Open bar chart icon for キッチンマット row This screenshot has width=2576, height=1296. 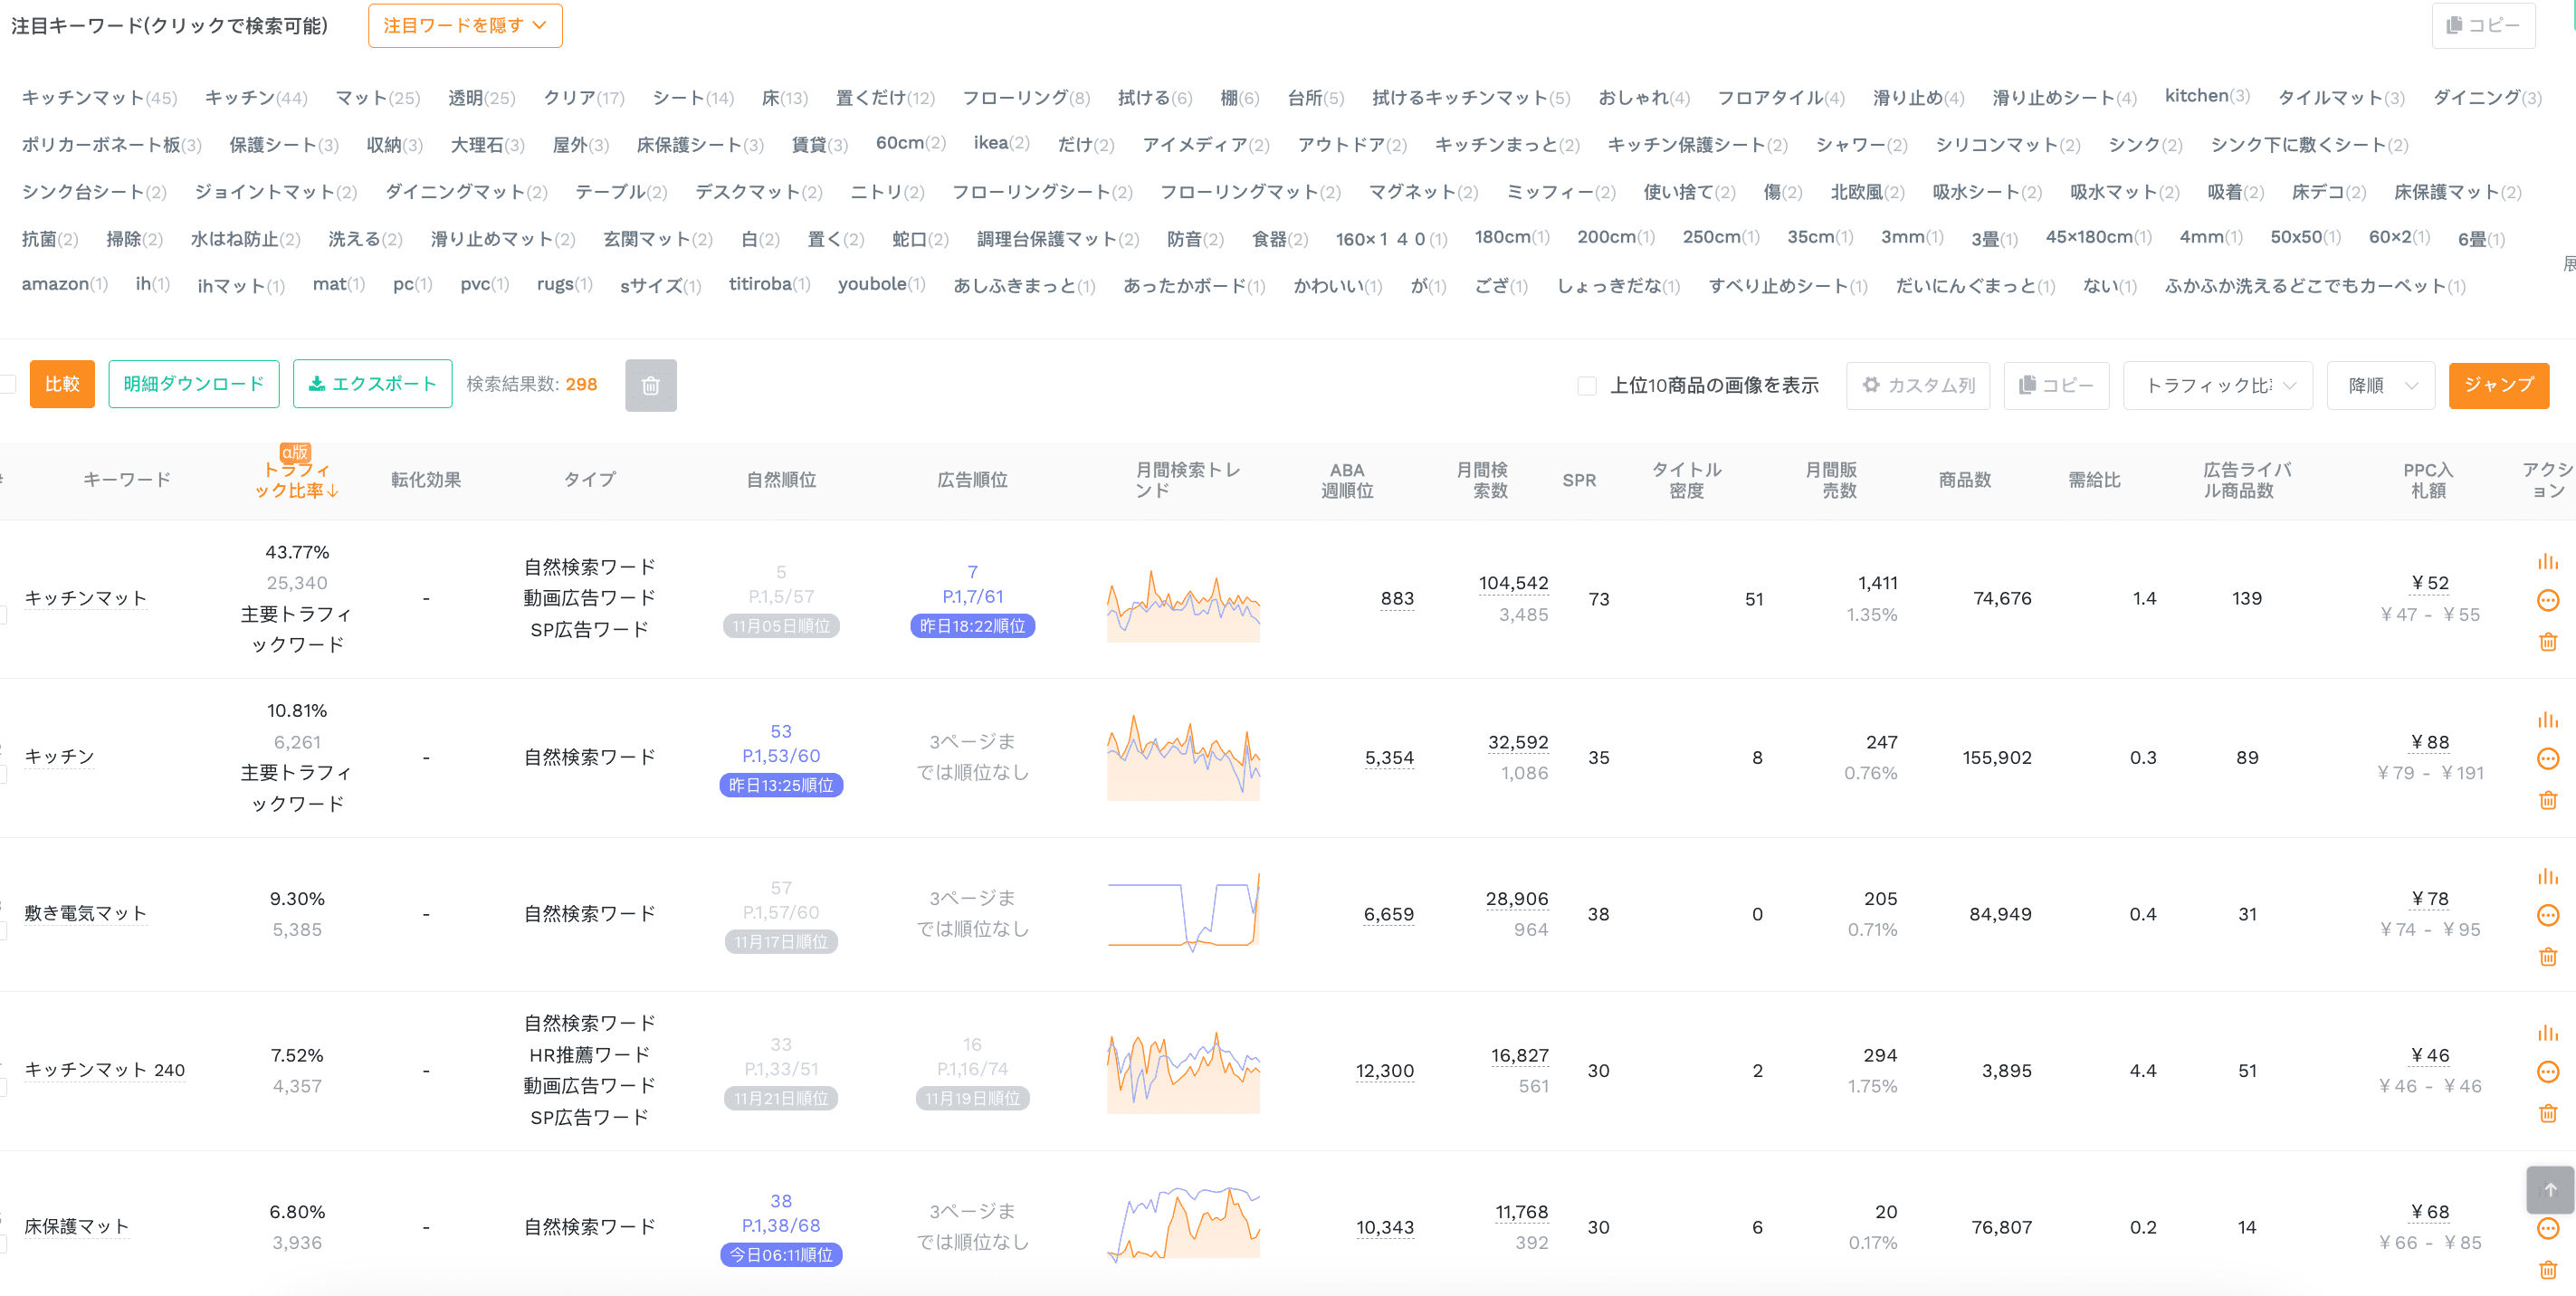(x=2547, y=562)
